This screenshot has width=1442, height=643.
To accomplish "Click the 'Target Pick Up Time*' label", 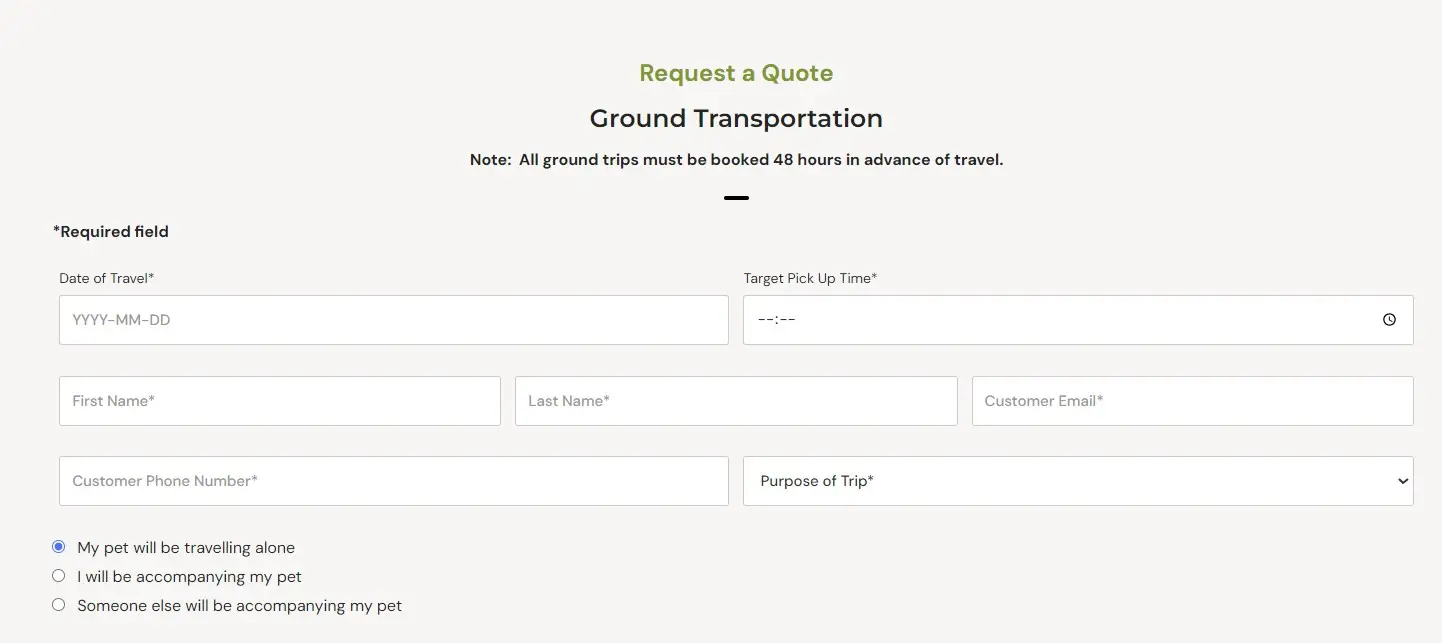I will (810, 278).
